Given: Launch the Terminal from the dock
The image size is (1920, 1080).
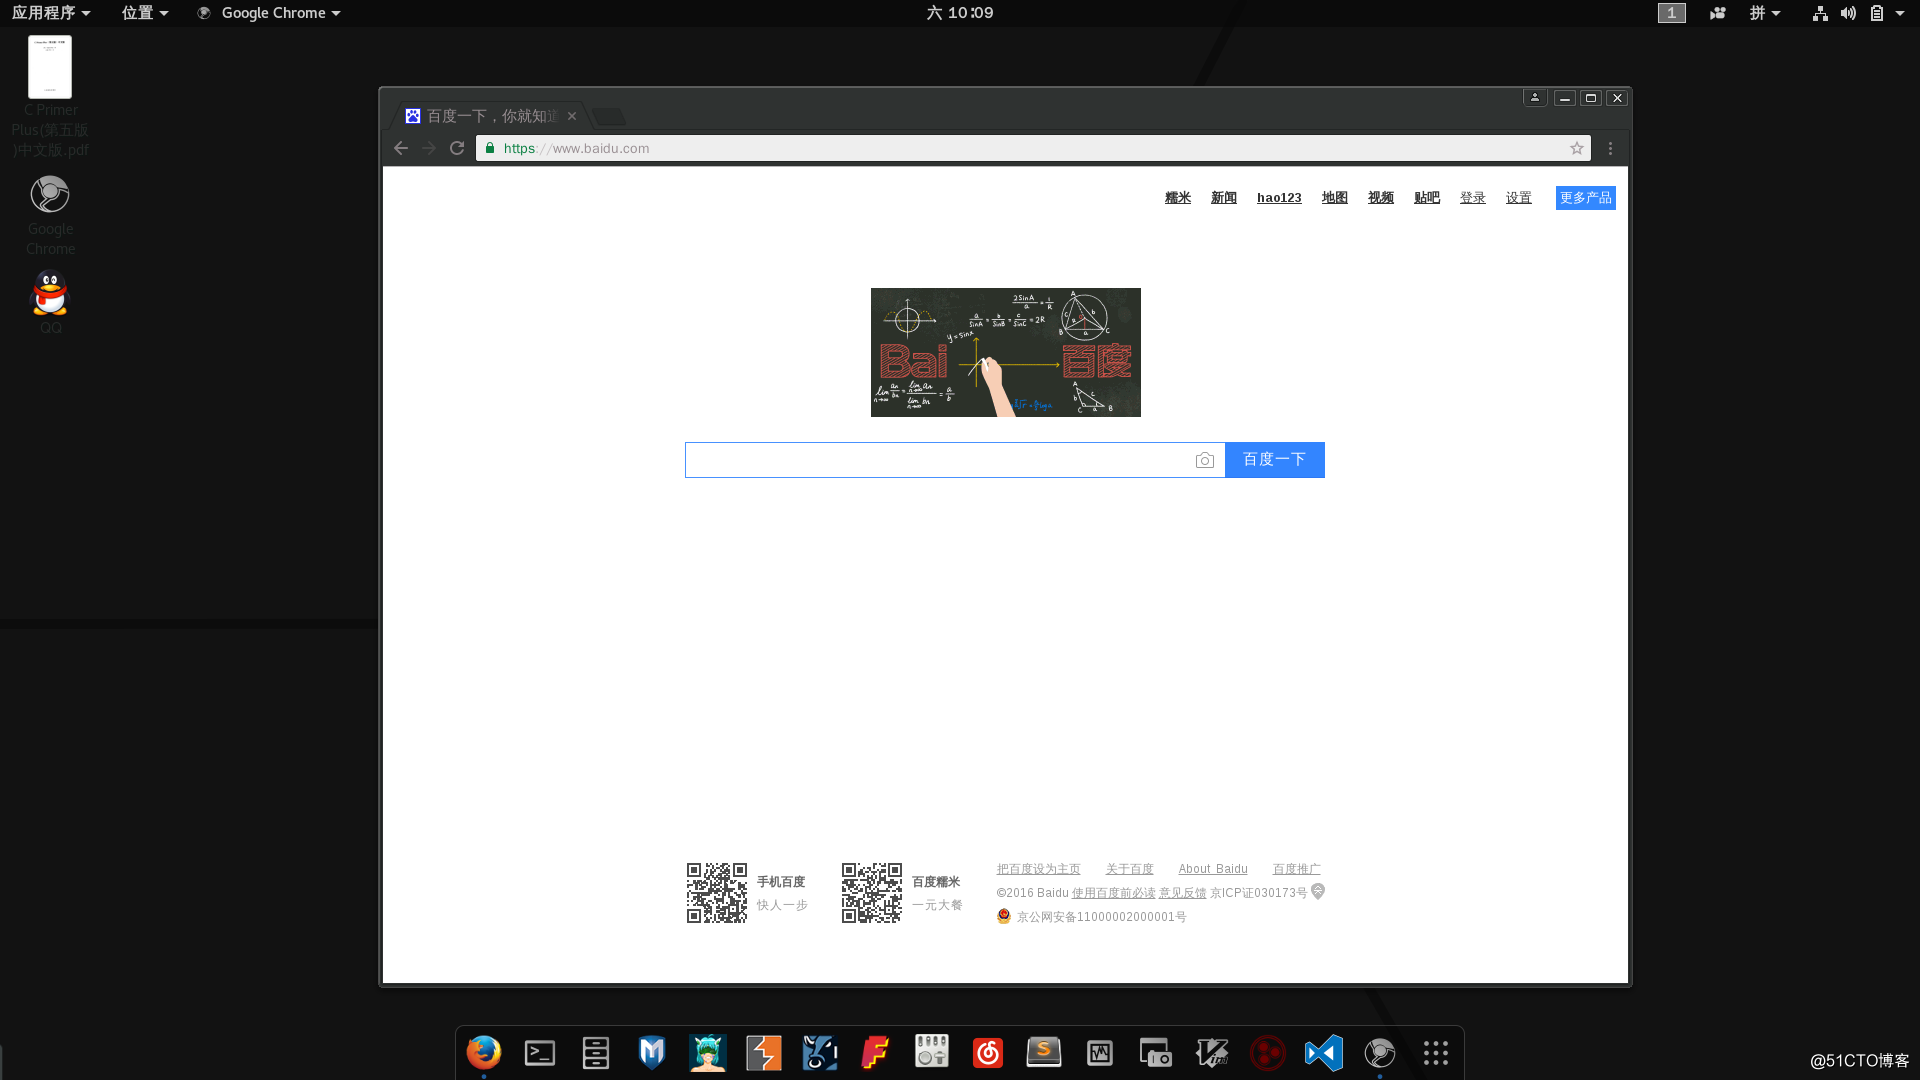Looking at the screenshot, I should tap(540, 1052).
